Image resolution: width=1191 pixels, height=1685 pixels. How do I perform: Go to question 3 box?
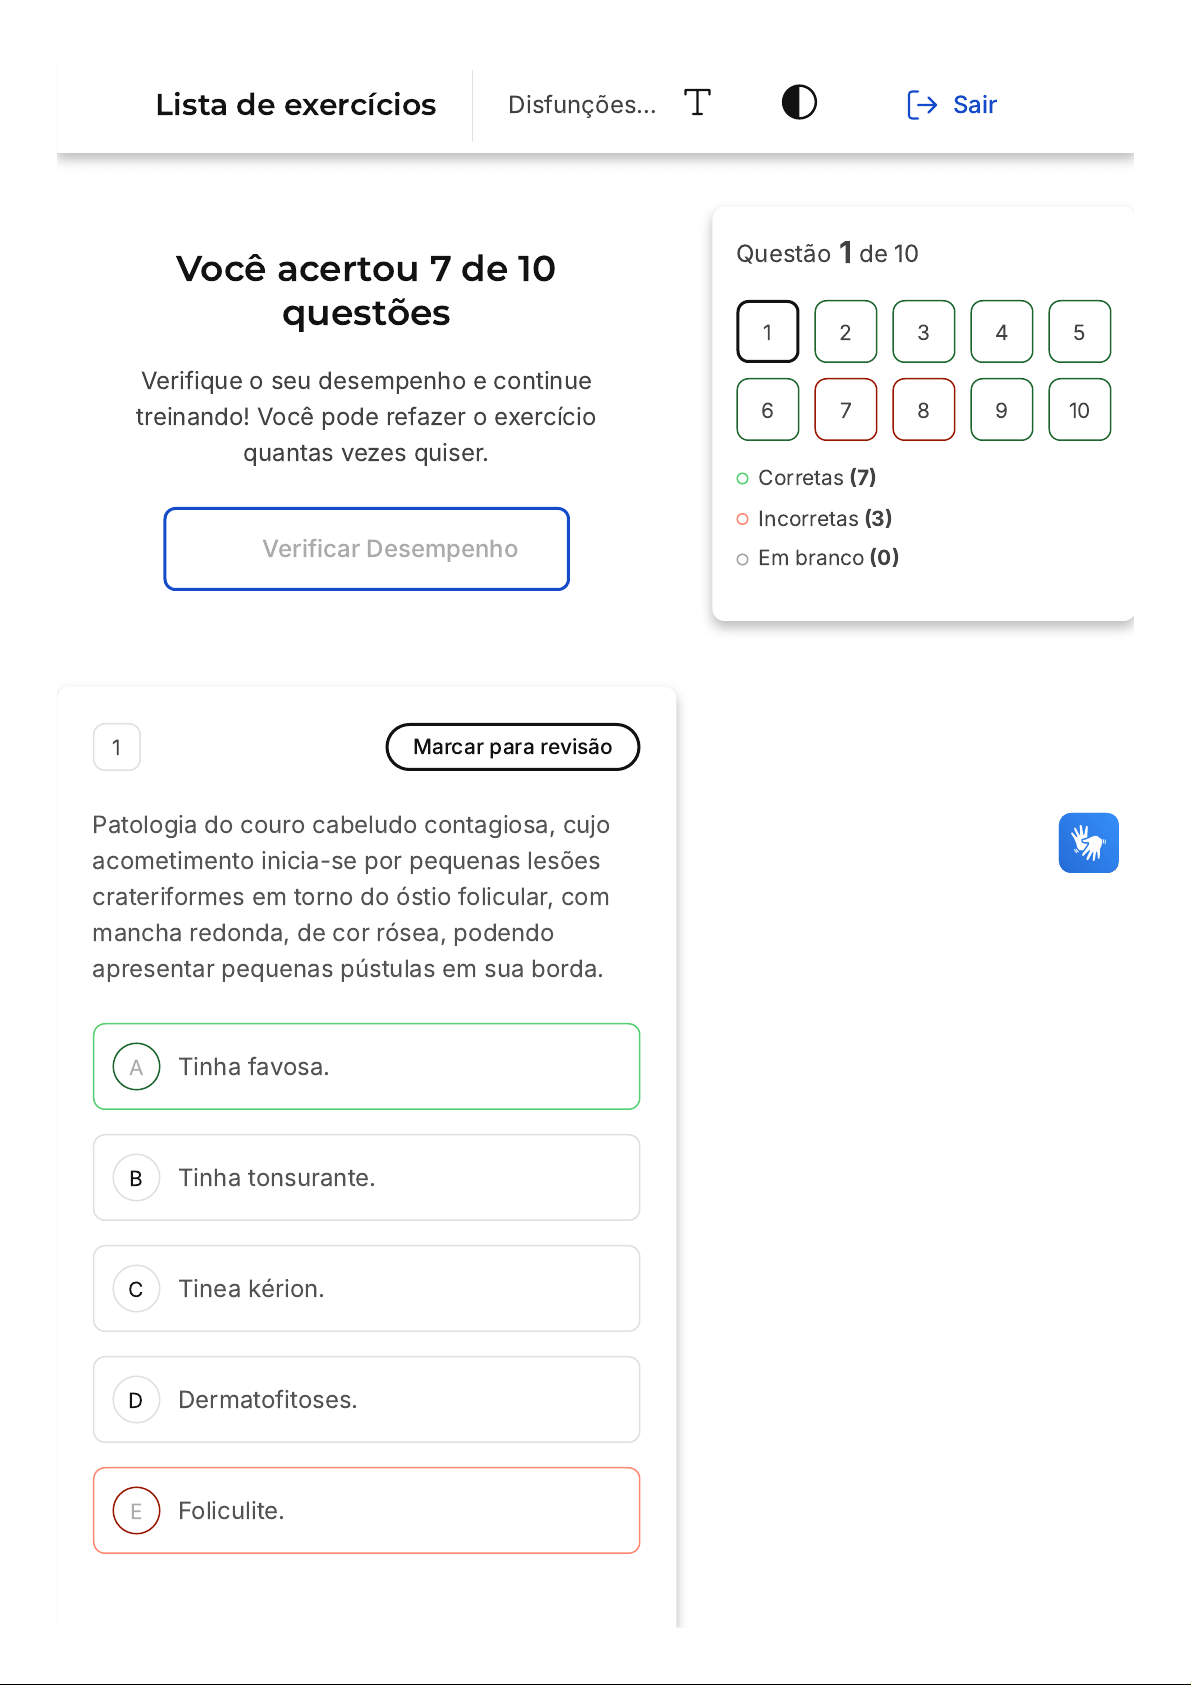pos(923,331)
